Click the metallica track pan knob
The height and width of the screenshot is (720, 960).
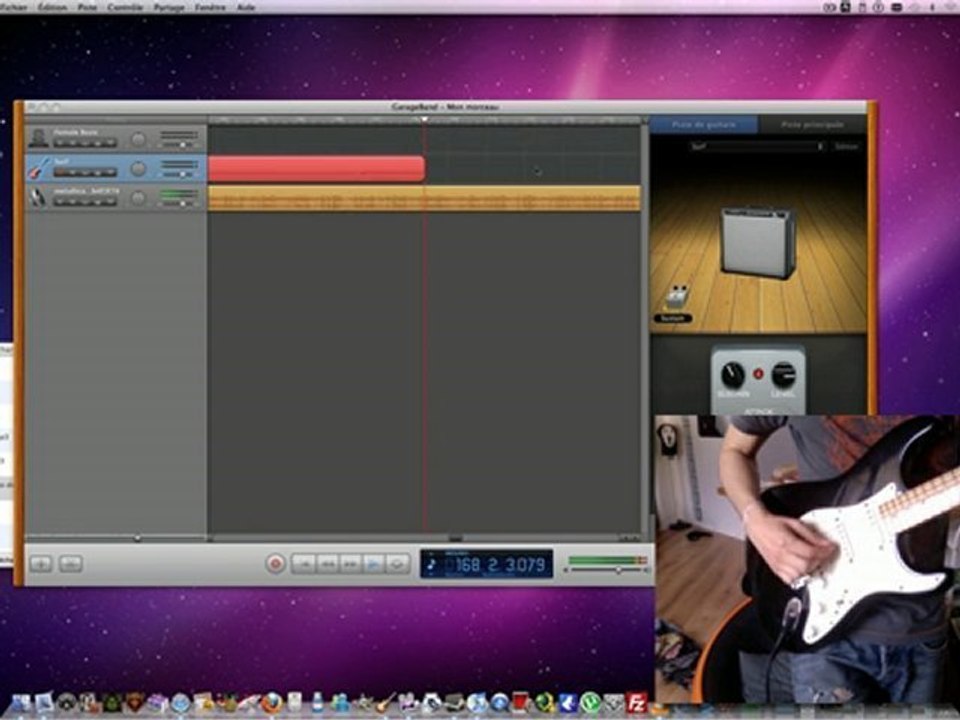[139, 198]
